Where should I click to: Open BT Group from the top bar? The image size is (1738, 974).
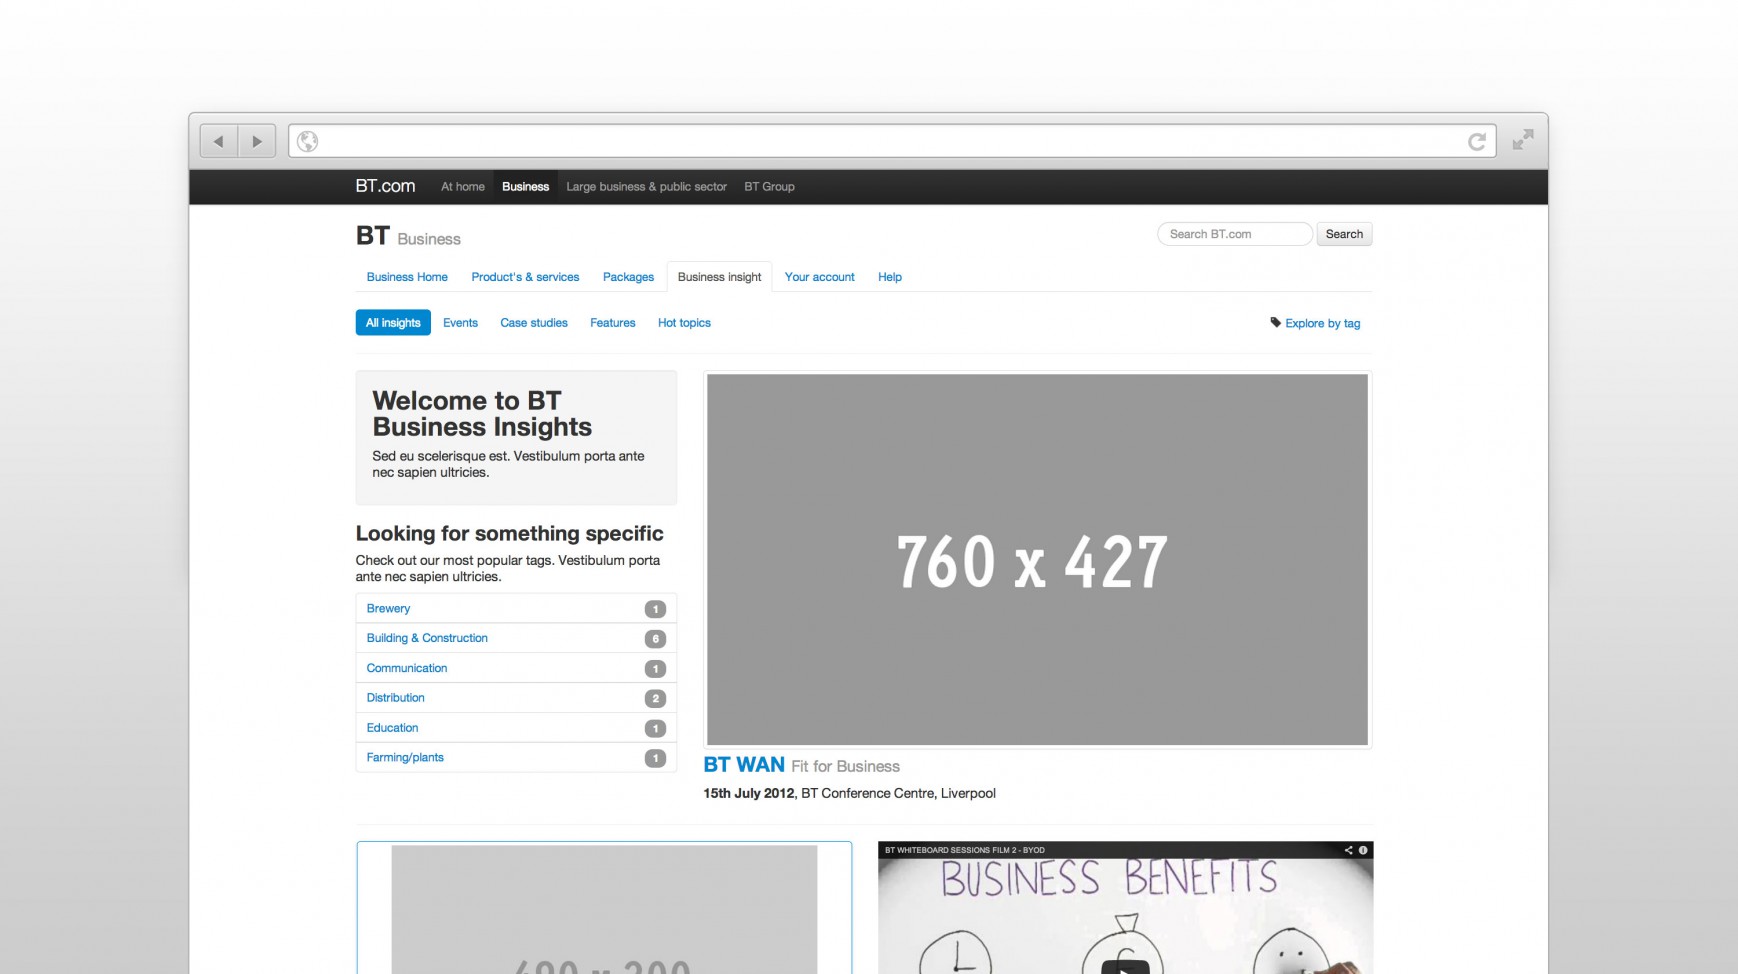769,186
